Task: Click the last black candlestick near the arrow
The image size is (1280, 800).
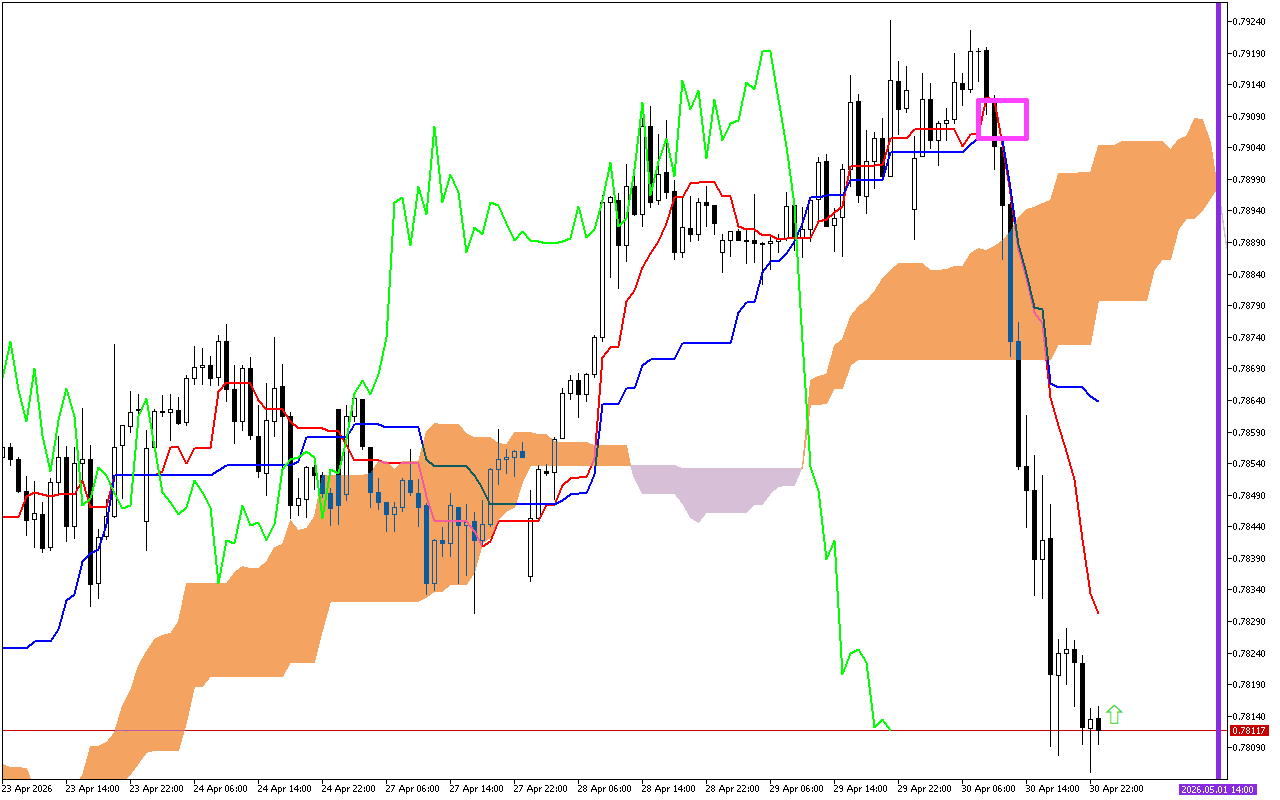Action: tap(1098, 723)
